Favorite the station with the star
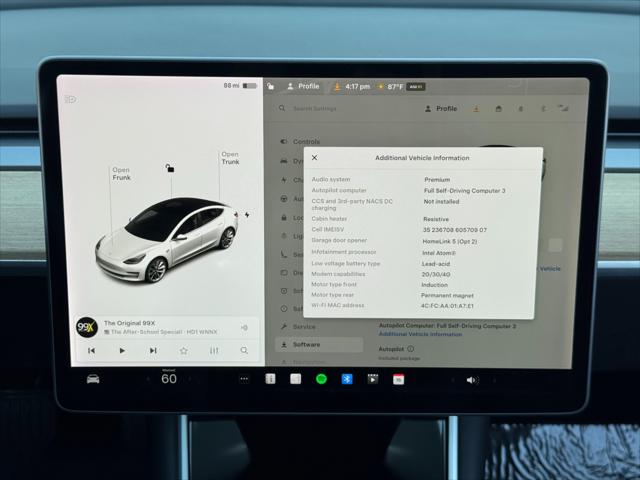The image size is (640, 480). 184,350
